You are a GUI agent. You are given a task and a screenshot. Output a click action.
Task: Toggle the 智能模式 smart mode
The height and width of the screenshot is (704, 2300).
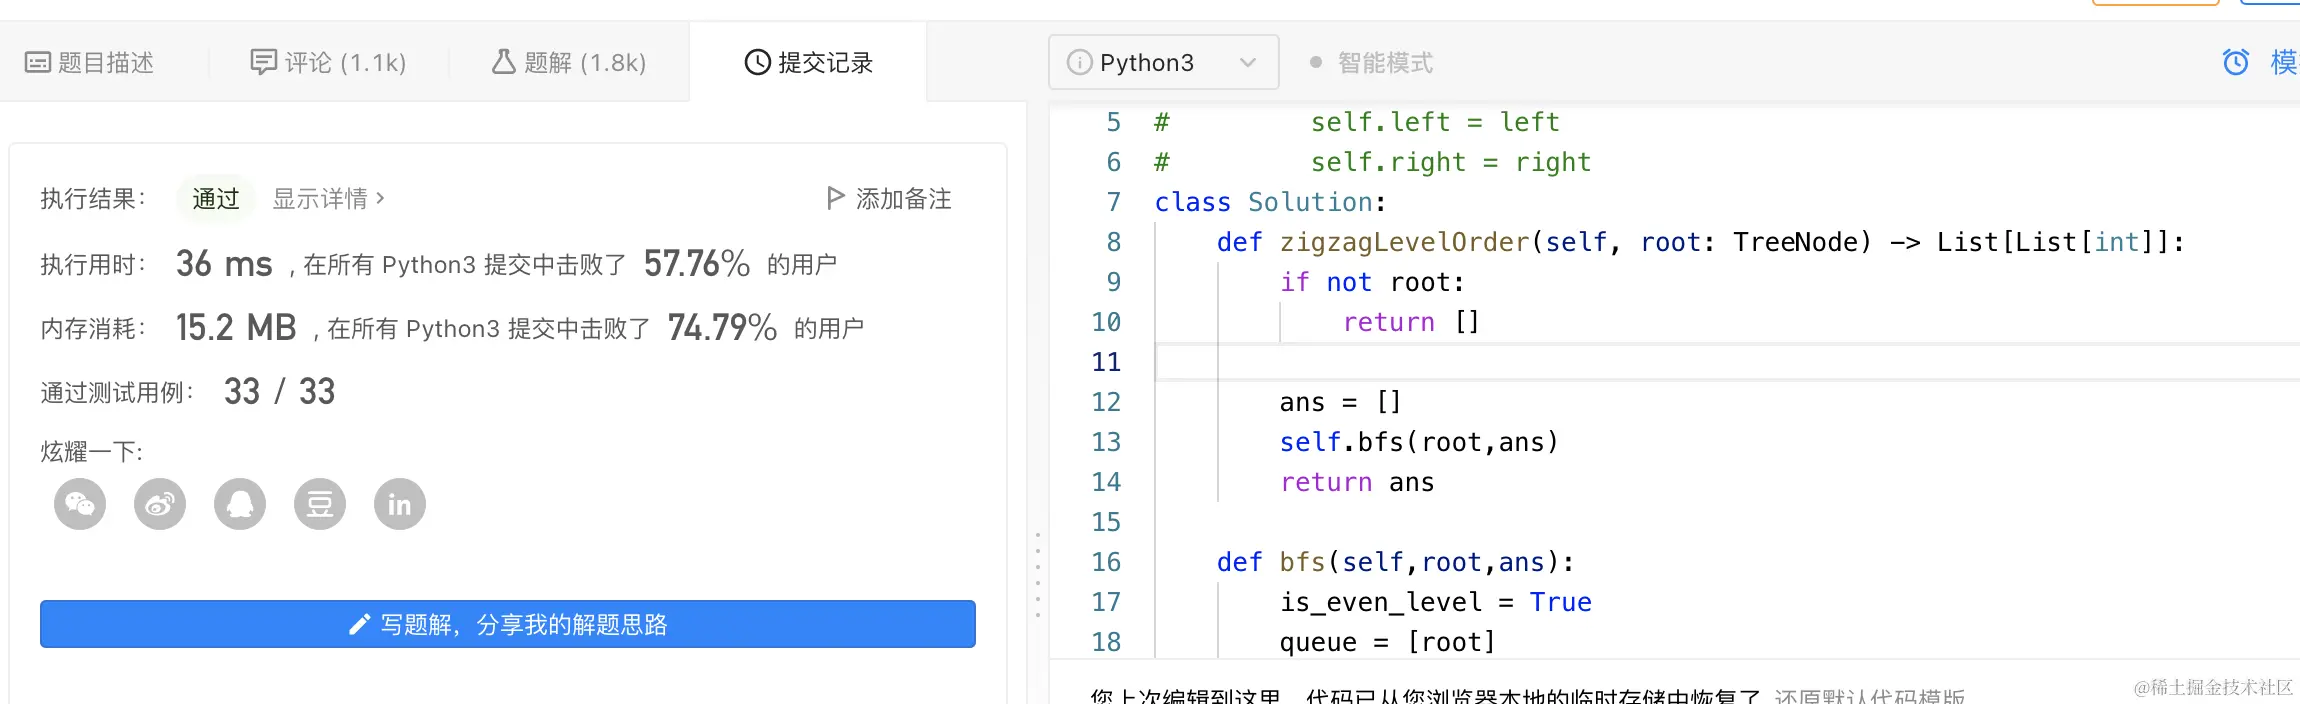[1371, 63]
